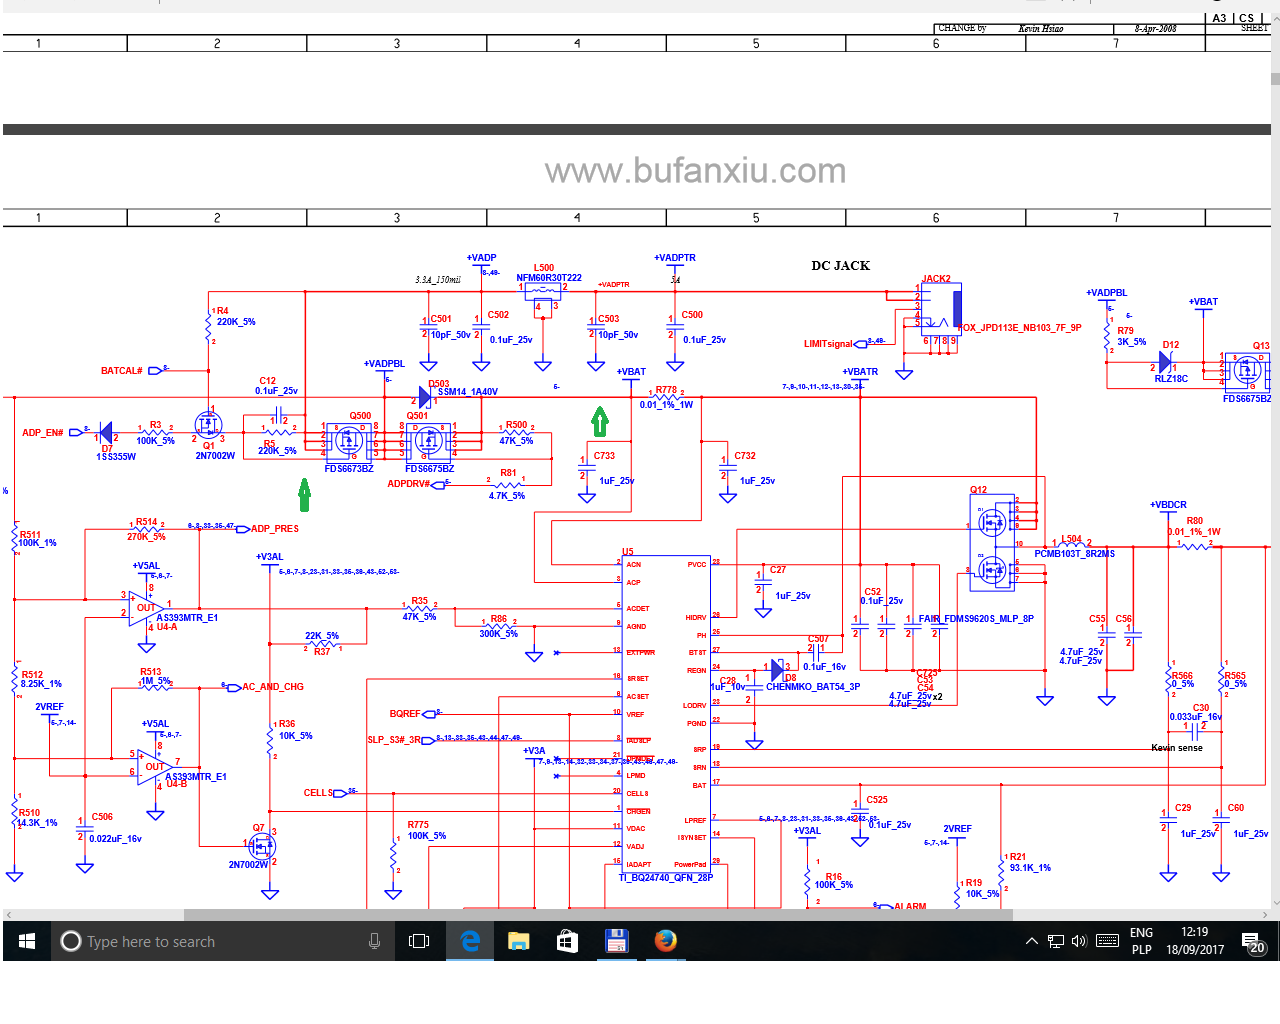Click the '8-Apr-2008' date in the title block
This screenshot has height=1024, width=1280.
click(x=1155, y=28)
